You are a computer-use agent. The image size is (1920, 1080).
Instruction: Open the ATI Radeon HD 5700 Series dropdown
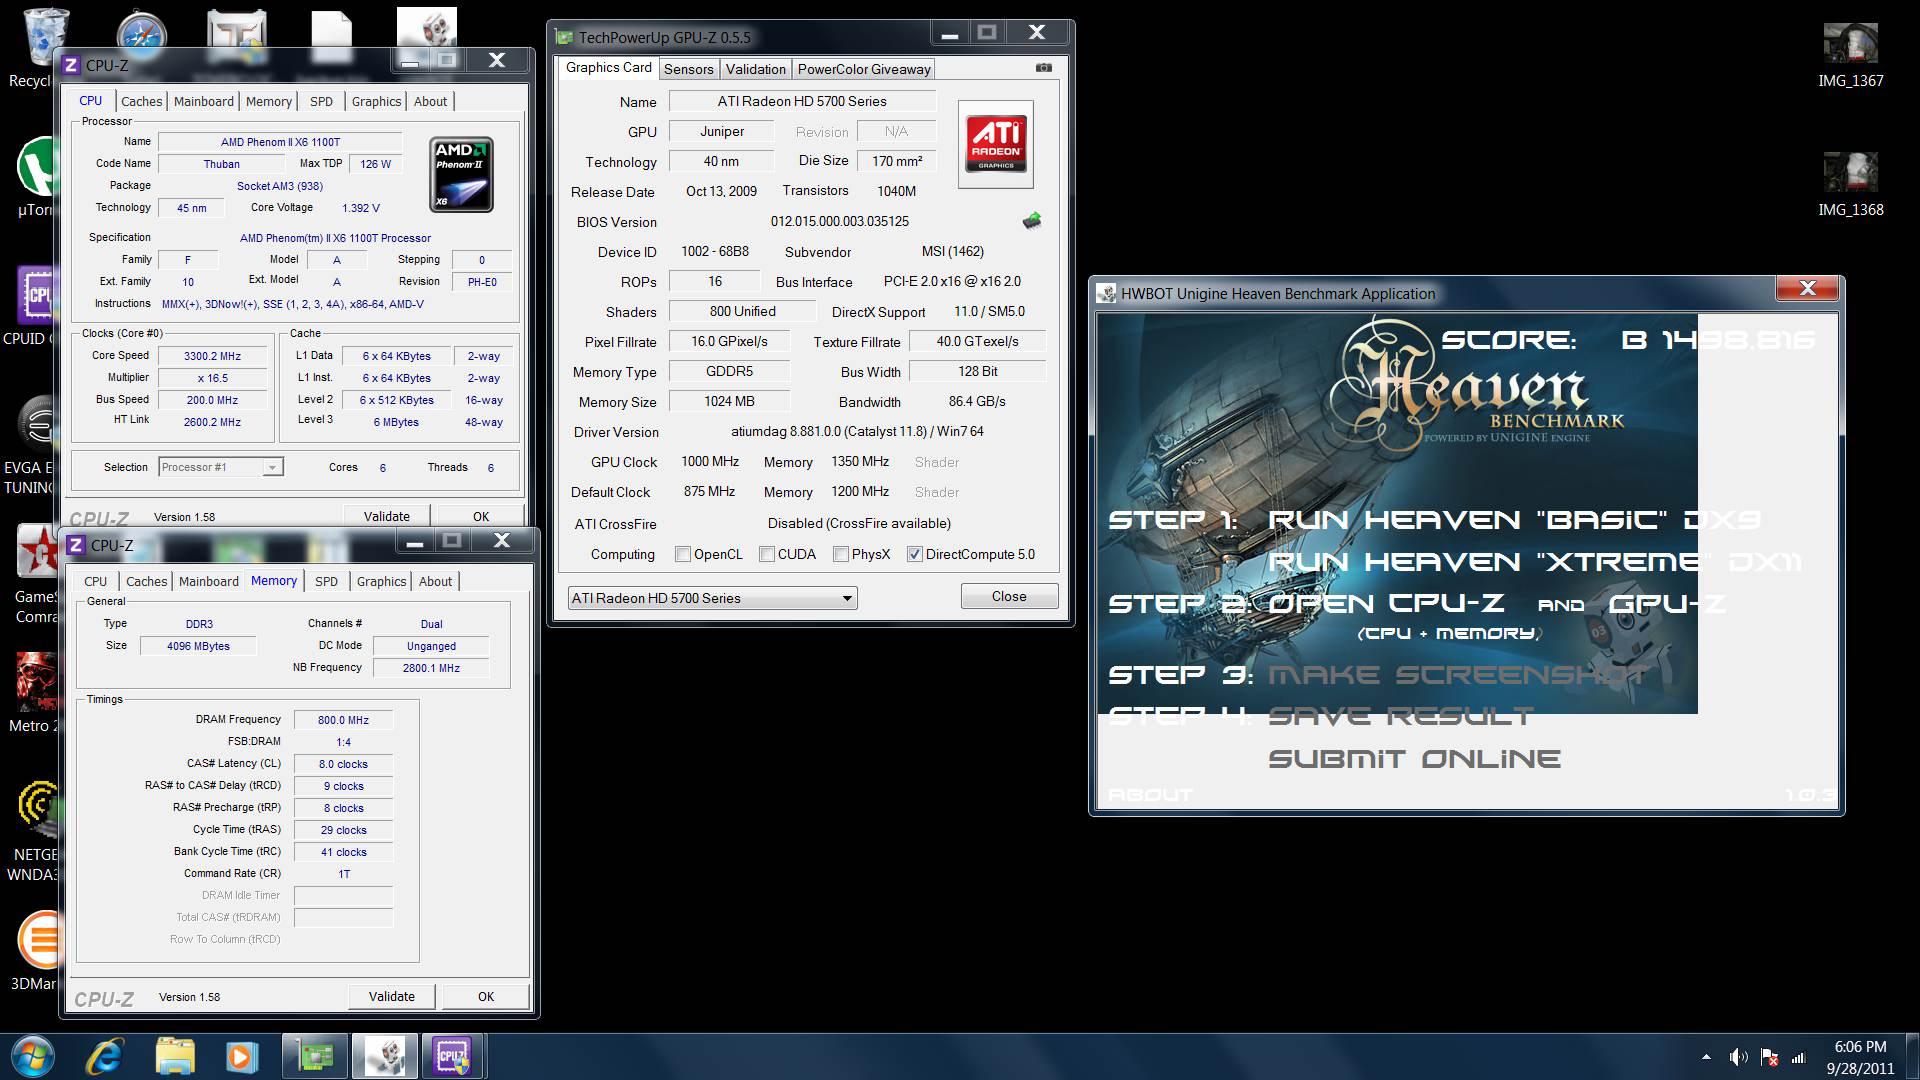coord(712,598)
